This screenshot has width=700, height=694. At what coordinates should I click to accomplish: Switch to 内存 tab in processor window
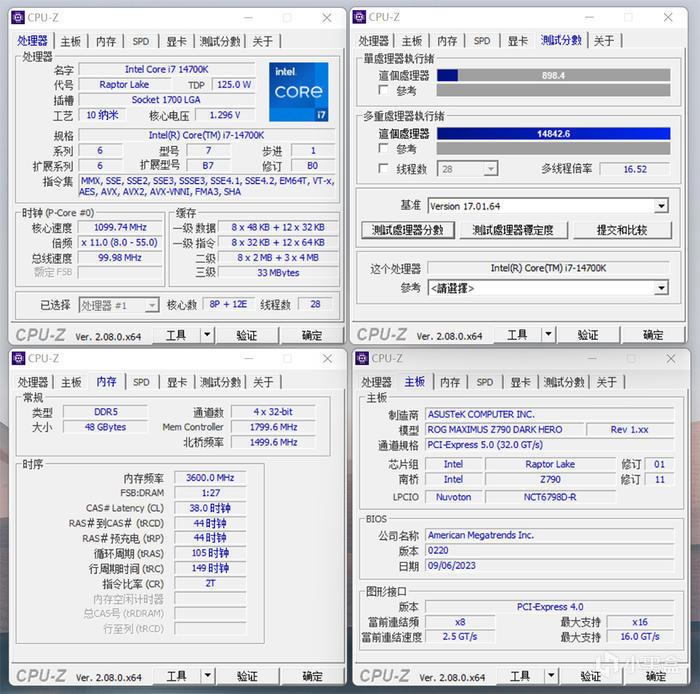point(106,42)
